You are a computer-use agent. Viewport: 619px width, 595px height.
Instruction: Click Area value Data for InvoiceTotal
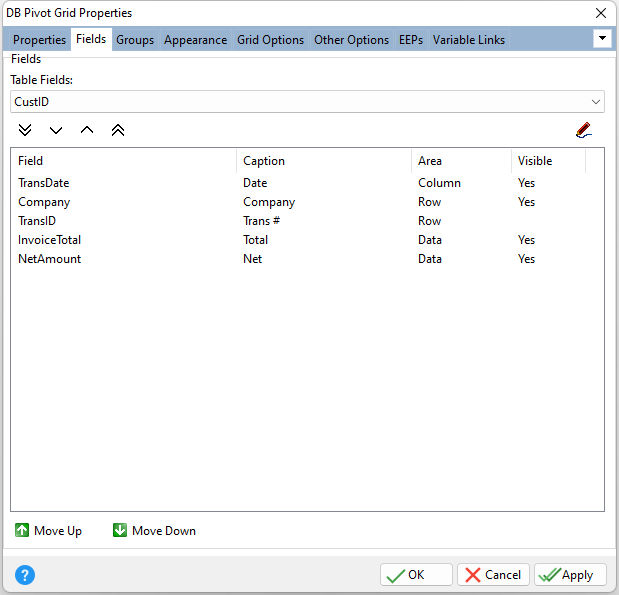point(430,240)
